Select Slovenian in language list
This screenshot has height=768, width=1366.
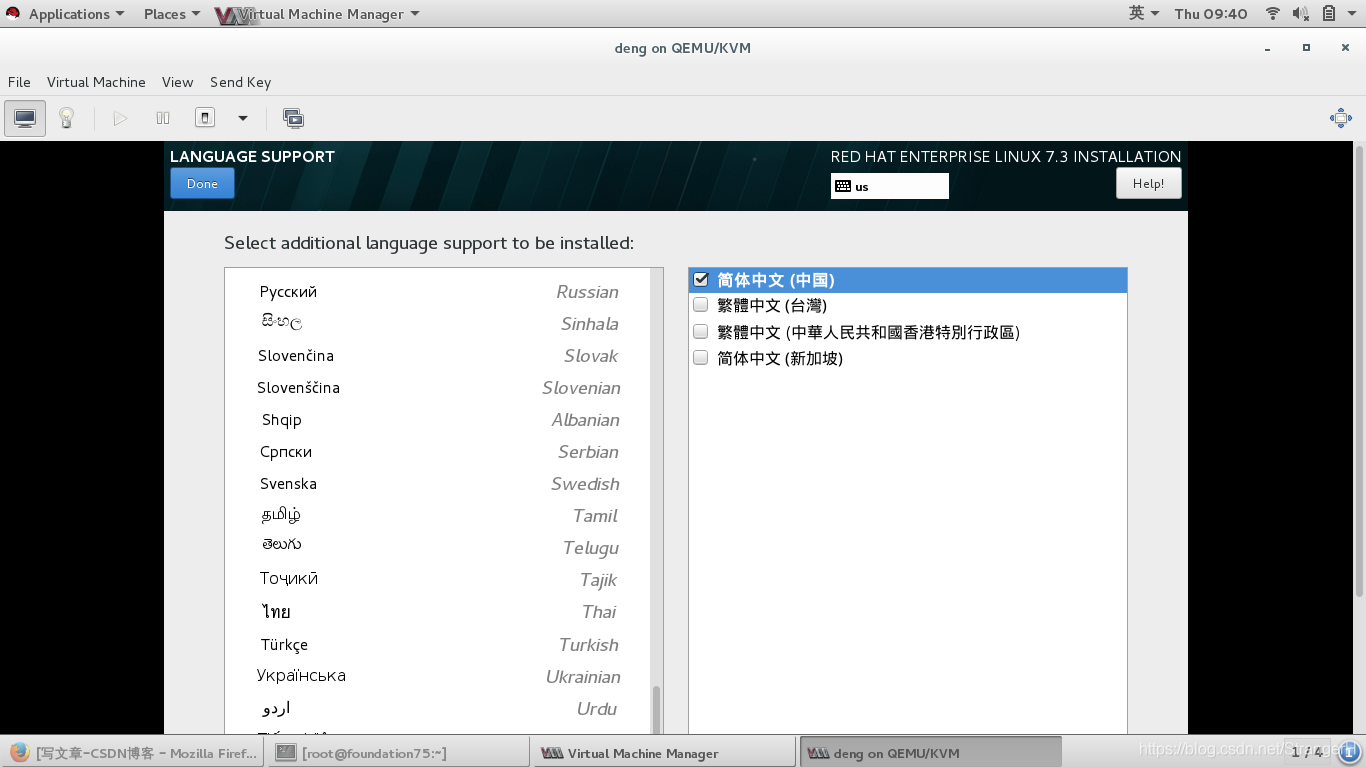pos(438,388)
